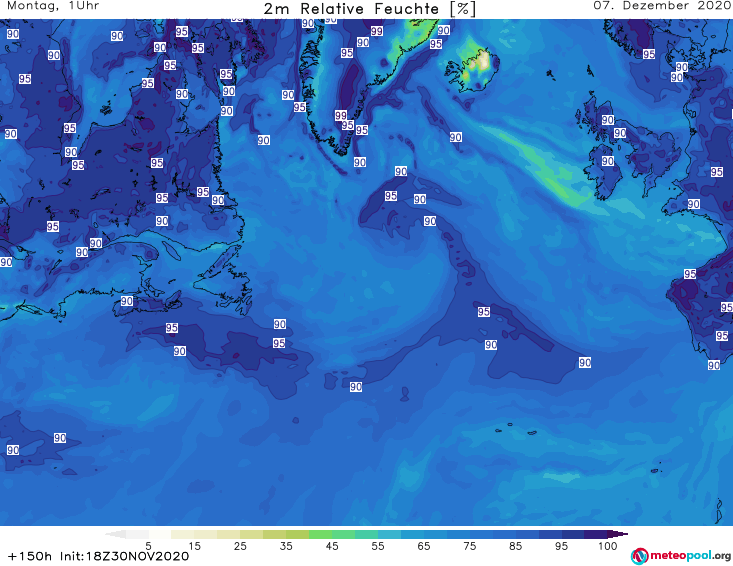Pick the bright green legend segment after 45
Viewport: 733px width, 566px height.
pyautogui.click(x=343, y=534)
